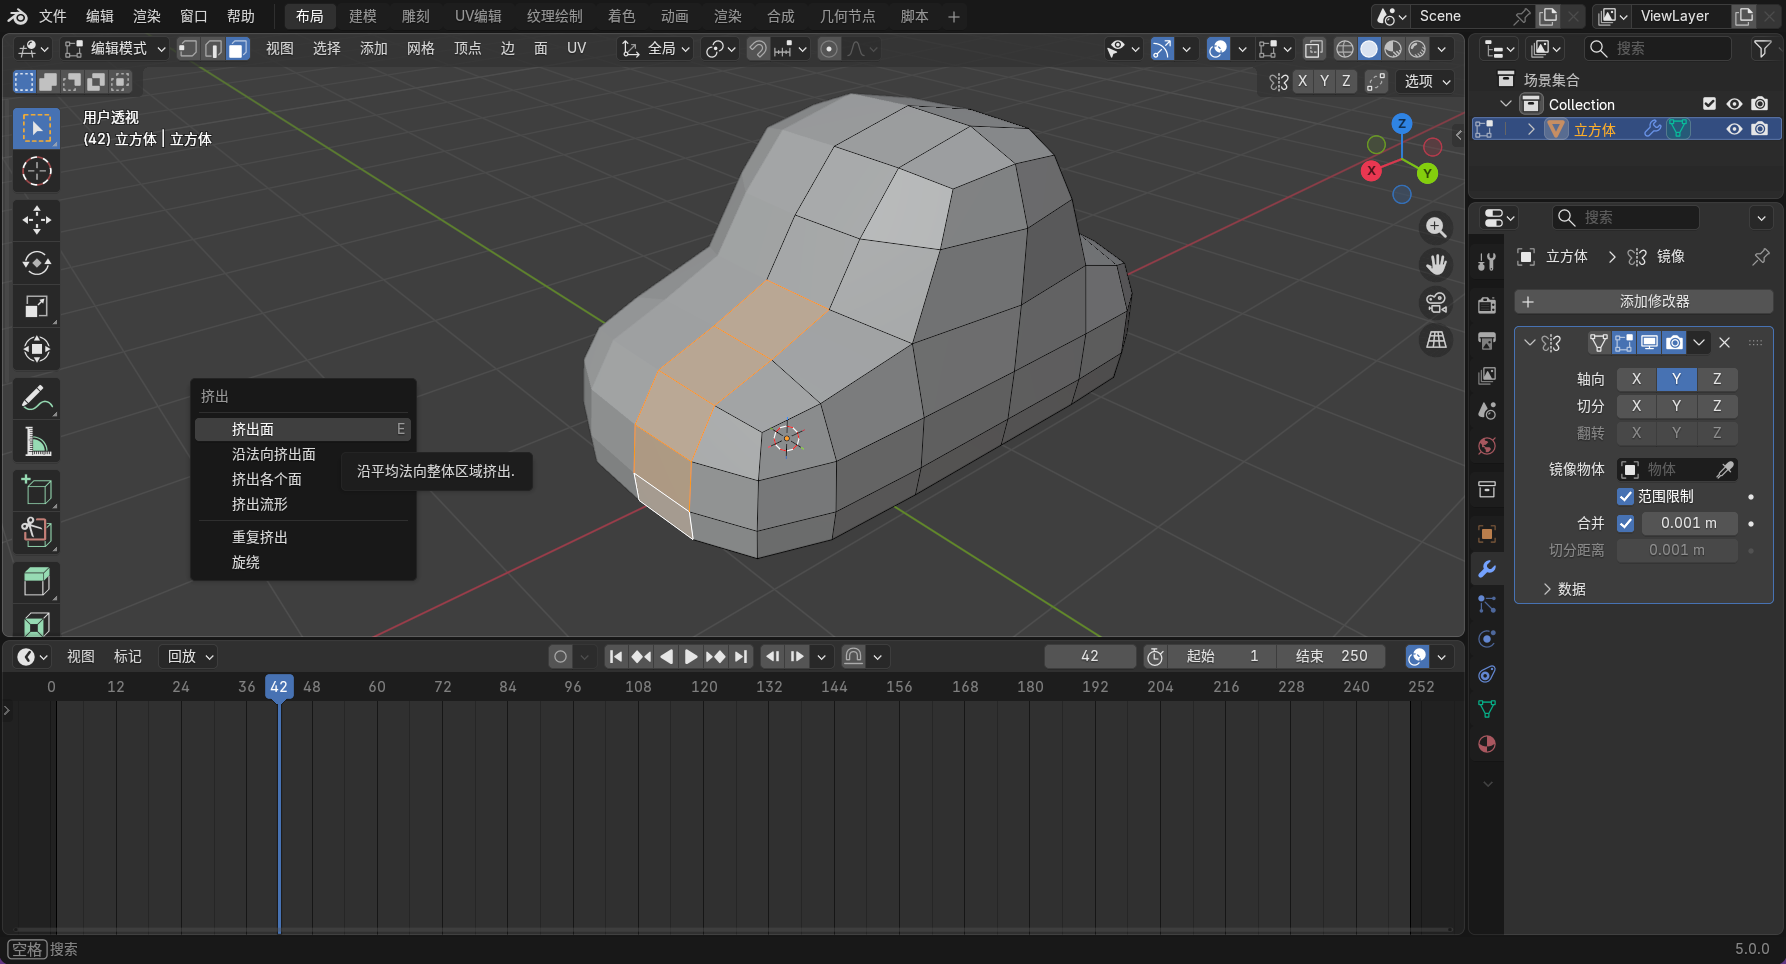
Task: Disable the 合并 merge checkbox
Action: coord(1626,523)
